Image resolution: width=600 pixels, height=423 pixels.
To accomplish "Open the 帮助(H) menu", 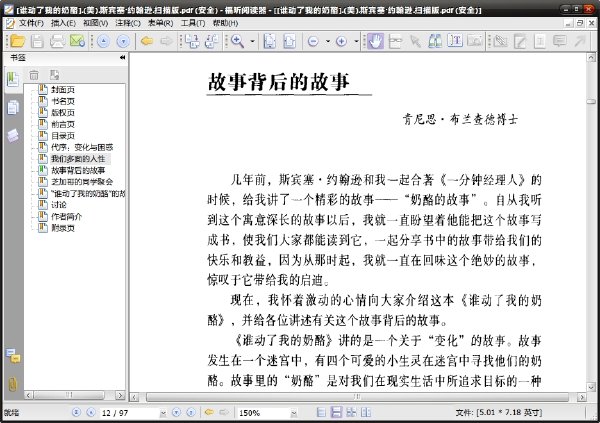I will [225, 23].
